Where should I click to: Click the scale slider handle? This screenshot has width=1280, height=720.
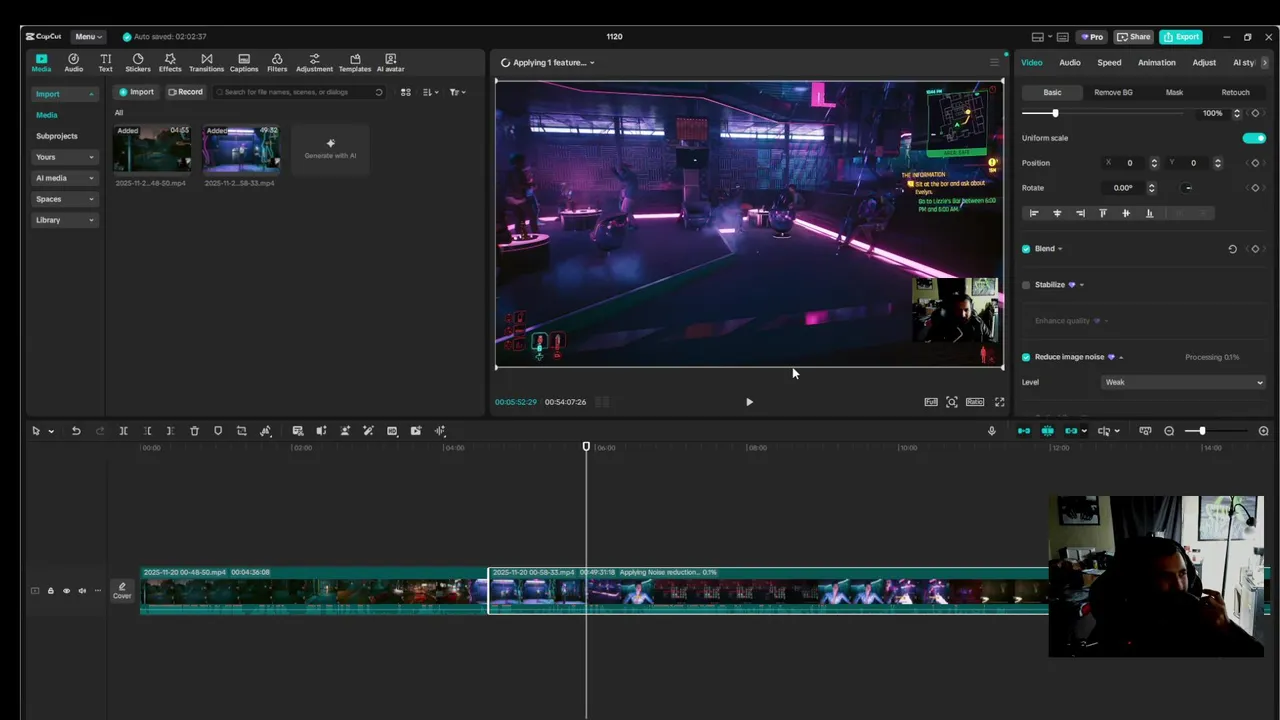coord(1055,113)
